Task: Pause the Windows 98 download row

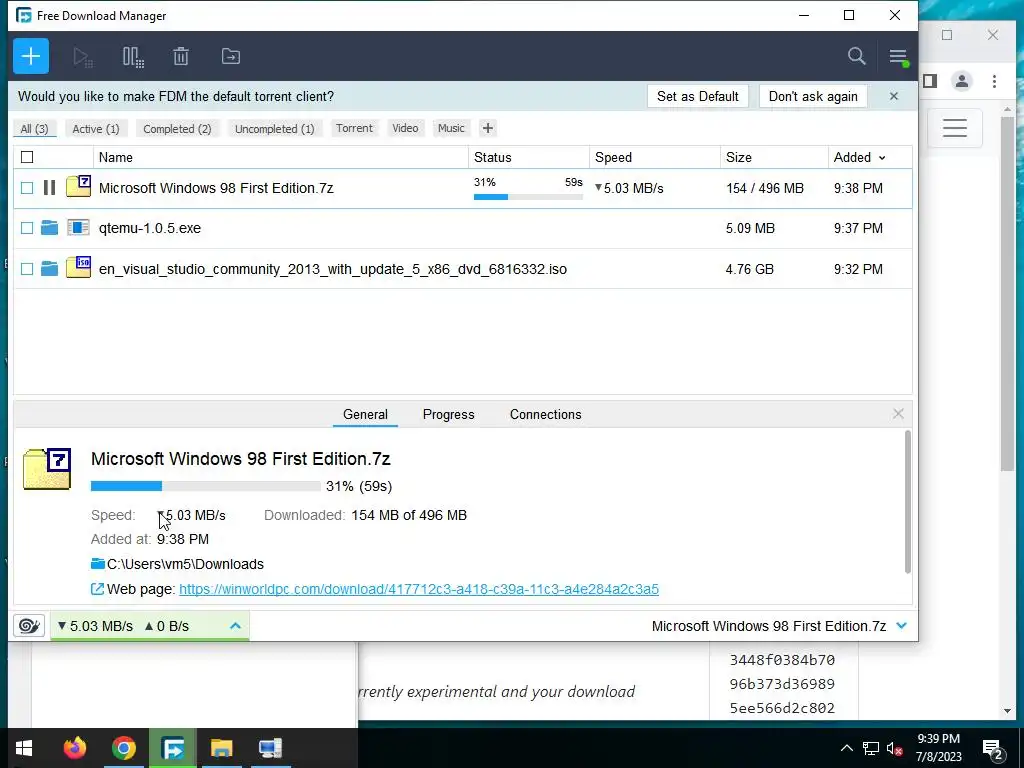Action: pos(49,188)
